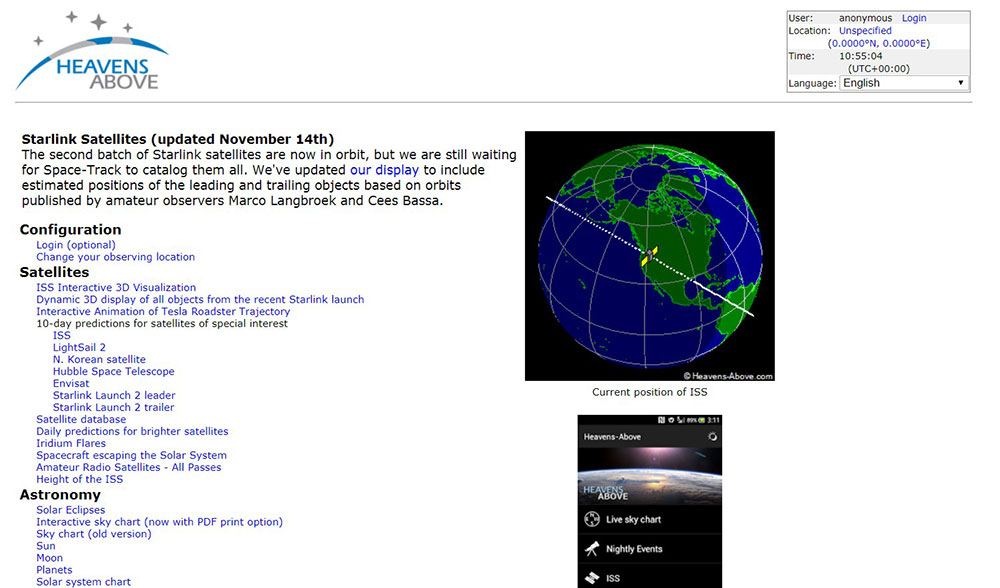The height and width of the screenshot is (588, 1000).
Task: Open Starlink Launch 2 leader predictions
Action: click(x=114, y=395)
